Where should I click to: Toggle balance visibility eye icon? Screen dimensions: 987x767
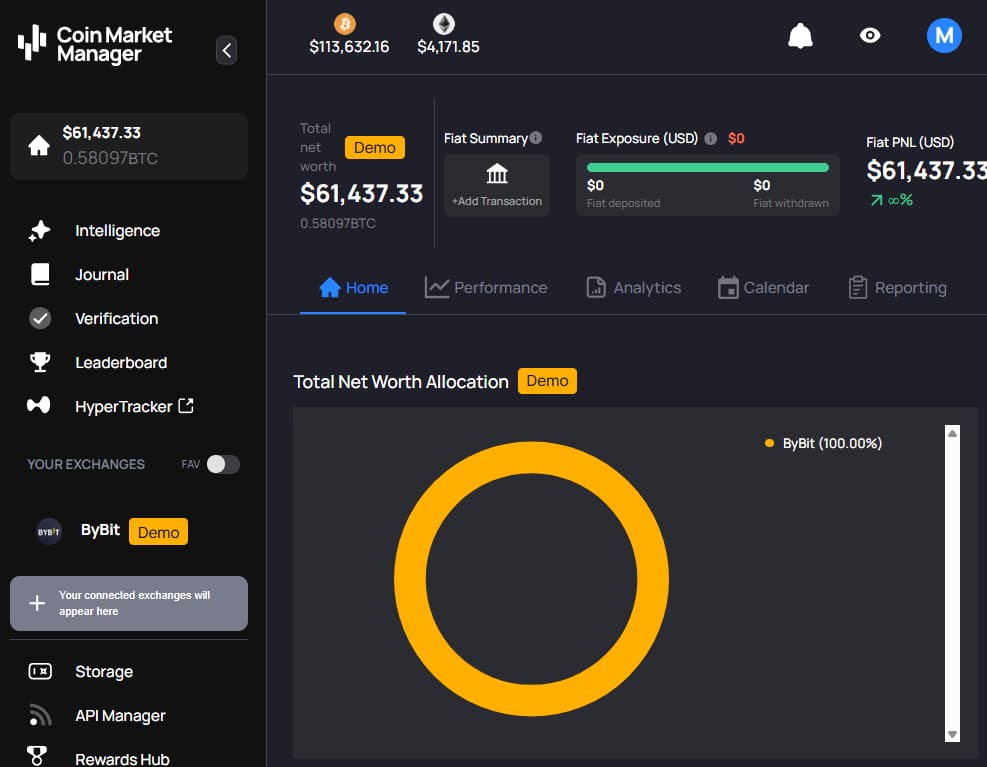(x=870, y=36)
